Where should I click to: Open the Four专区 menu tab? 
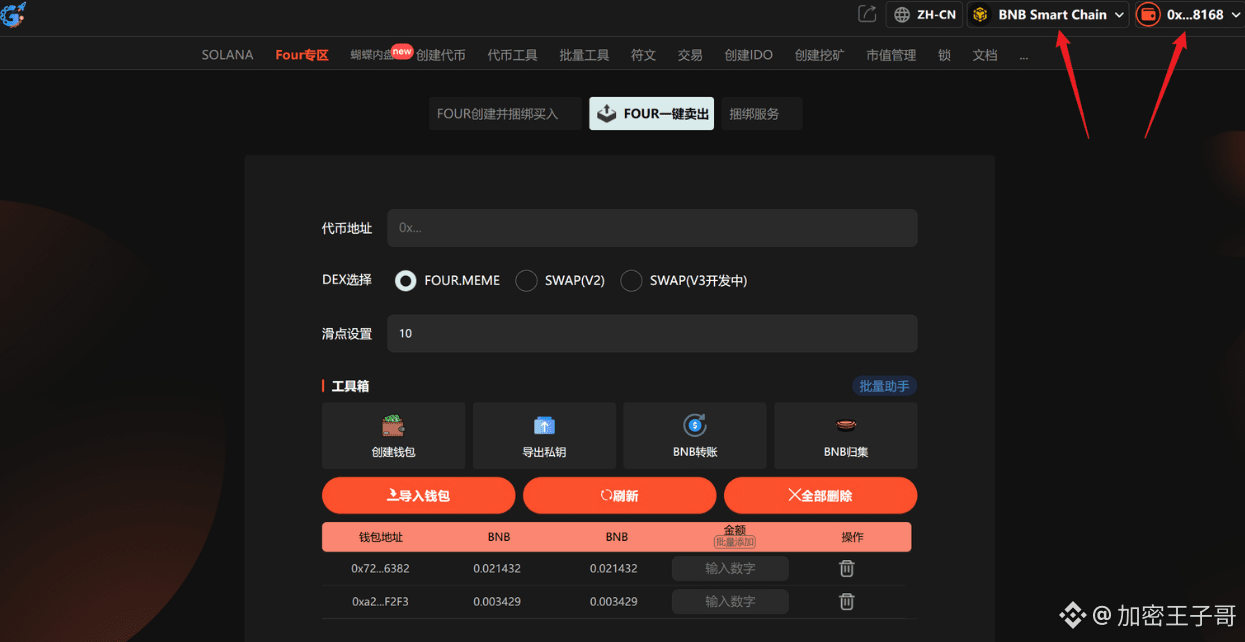[x=301, y=55]
